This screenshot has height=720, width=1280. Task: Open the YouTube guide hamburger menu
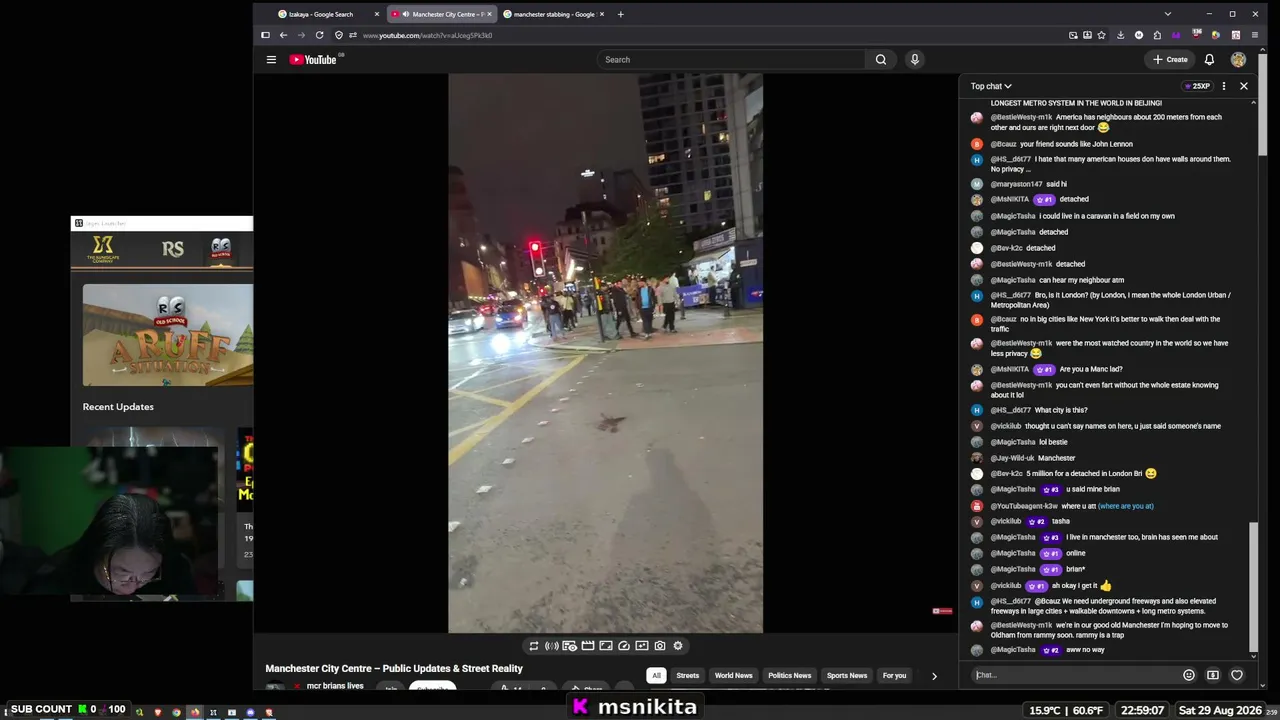pyautogui.click(x=271, y=59)
